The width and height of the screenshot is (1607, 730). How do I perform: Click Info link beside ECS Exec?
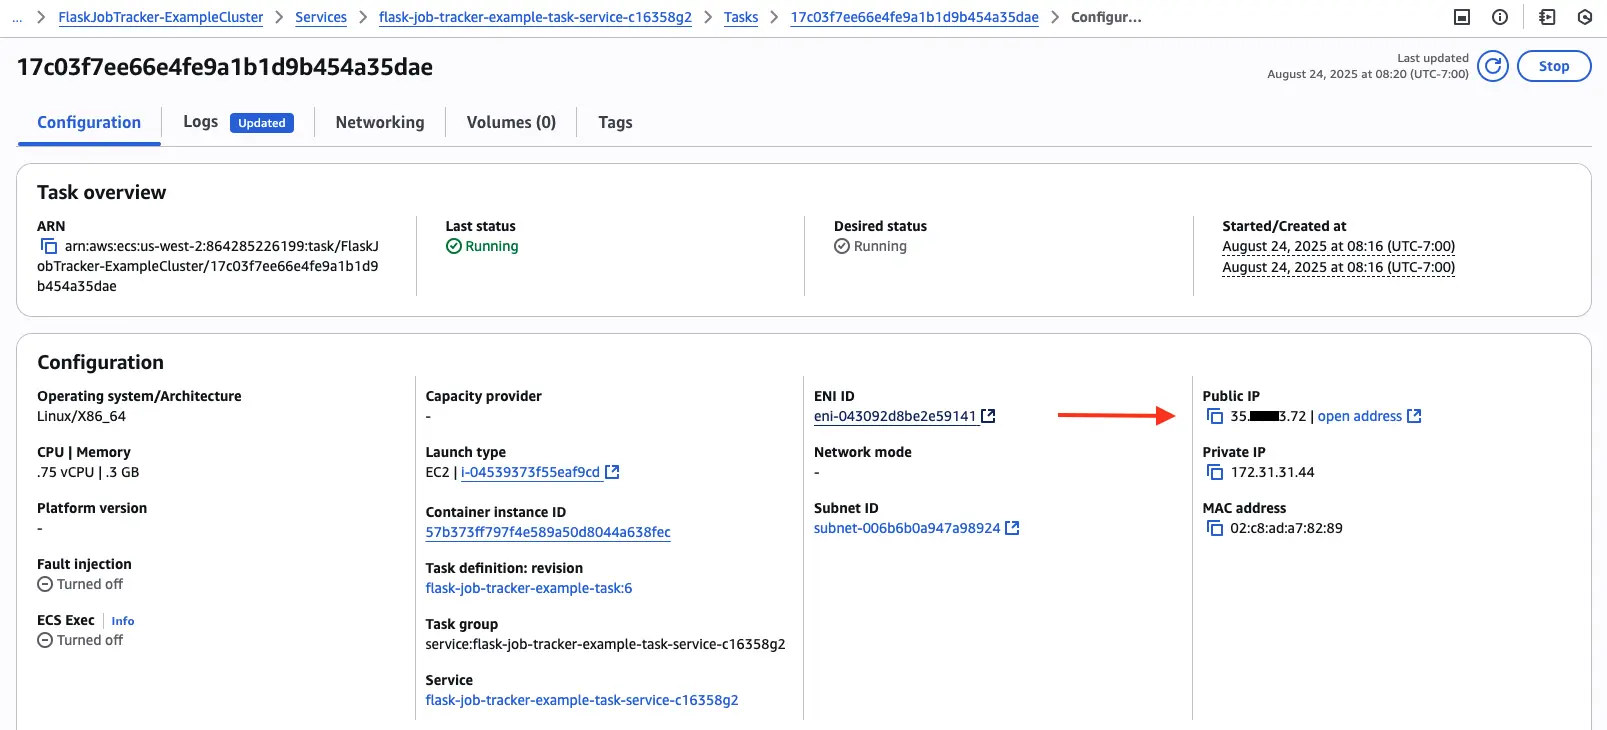(x=123, y=621)
